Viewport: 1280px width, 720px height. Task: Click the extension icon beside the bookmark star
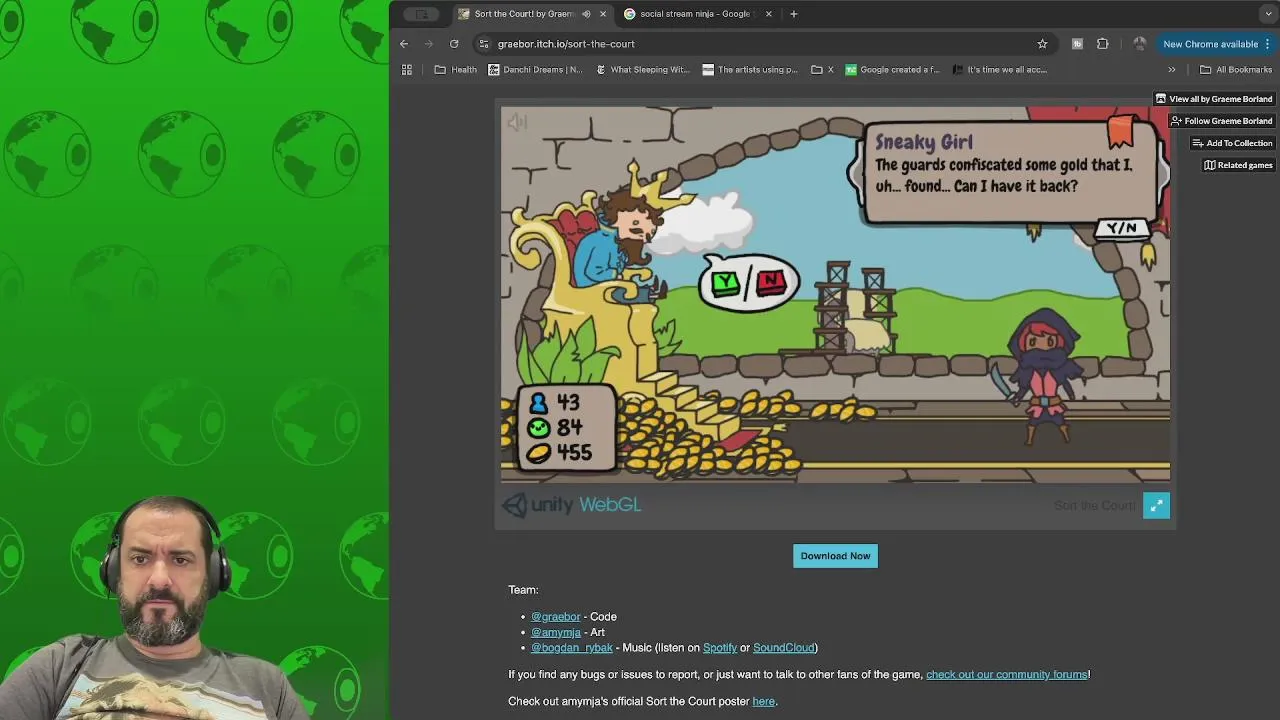[x=1077, y=44]
